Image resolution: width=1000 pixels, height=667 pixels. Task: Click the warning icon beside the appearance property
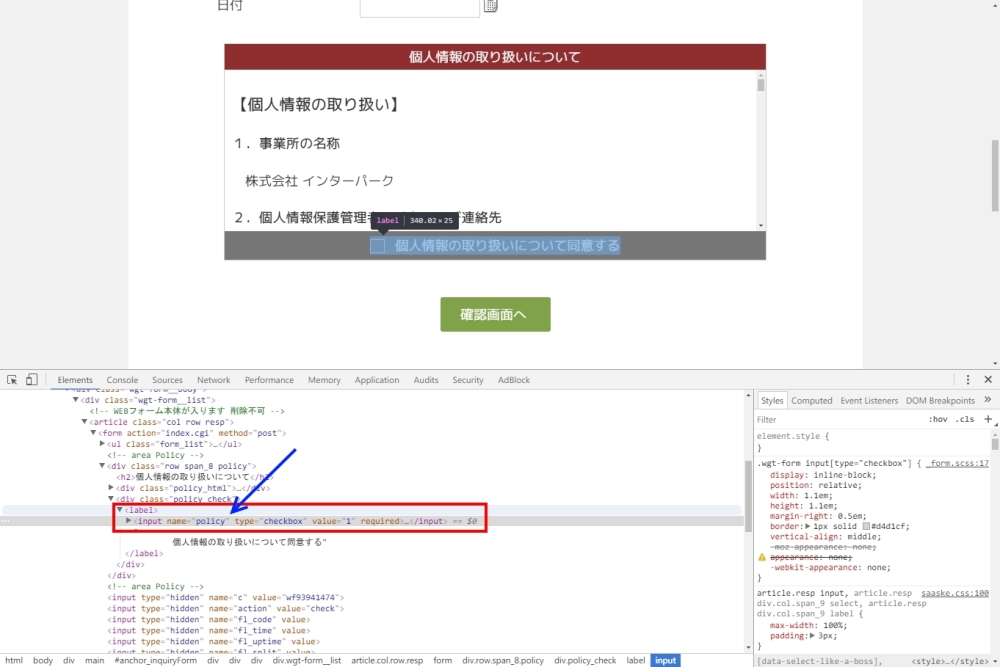[x=762, y=556]
